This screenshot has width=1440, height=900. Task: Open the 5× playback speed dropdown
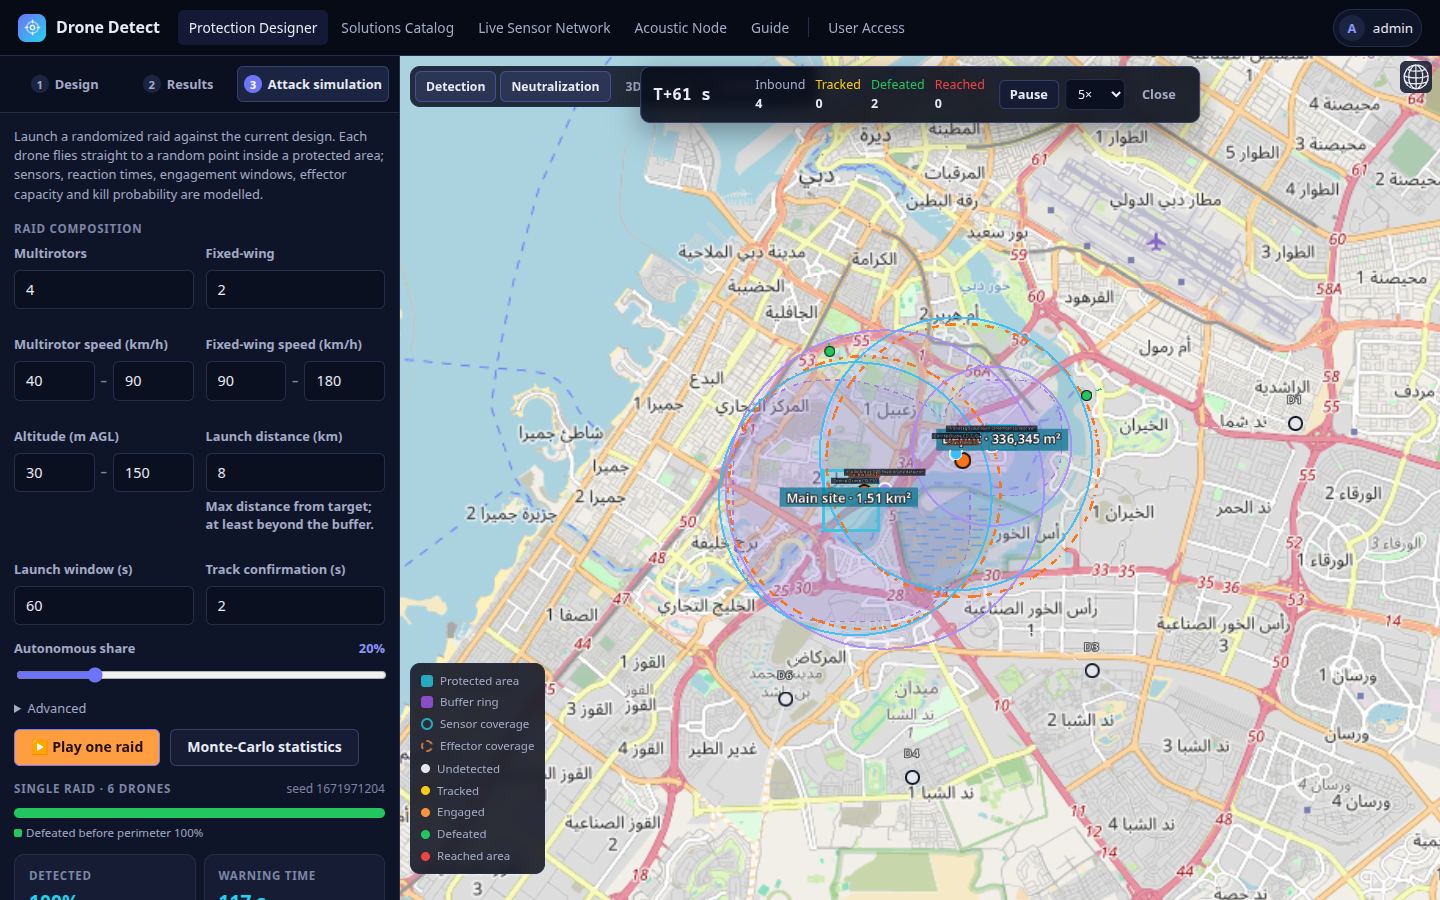(x=1095, y=94)
